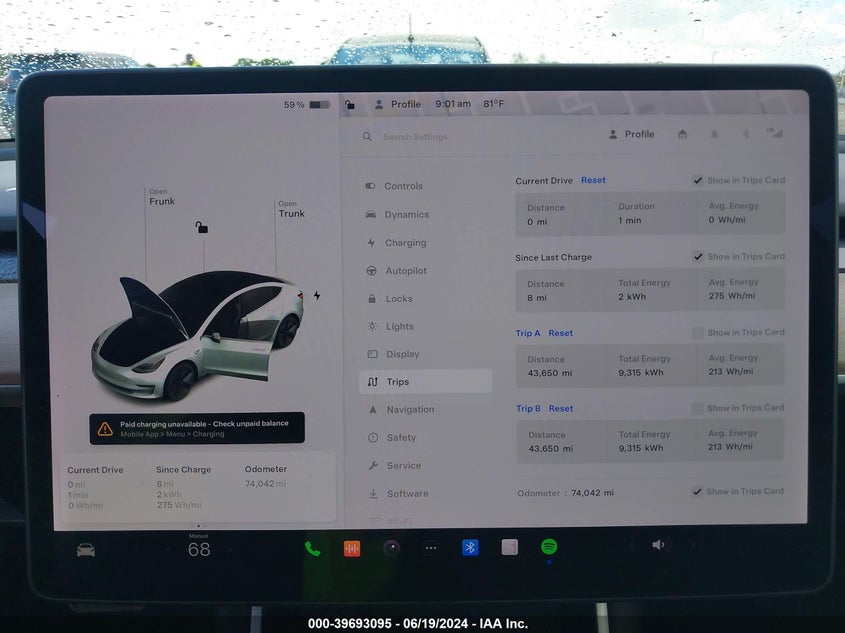Open the orange audio waveform app
This screenshot has width=845, height=633.
pos(352,548)
